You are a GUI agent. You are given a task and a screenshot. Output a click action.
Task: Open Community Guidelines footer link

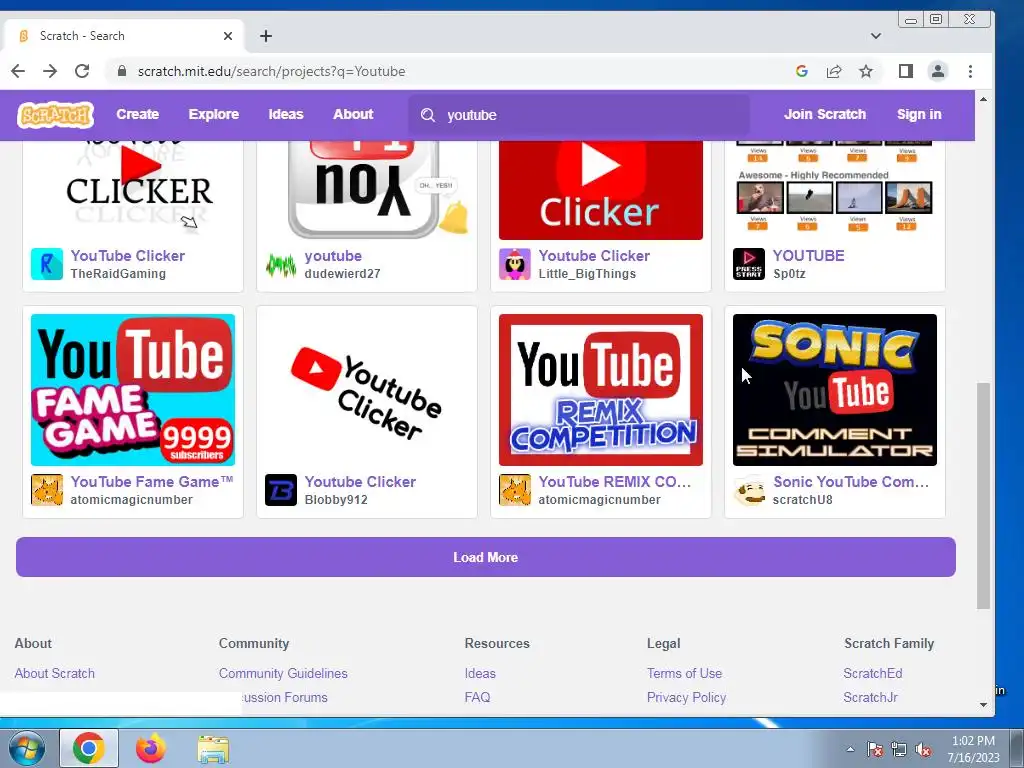click(x=283, y=673)
